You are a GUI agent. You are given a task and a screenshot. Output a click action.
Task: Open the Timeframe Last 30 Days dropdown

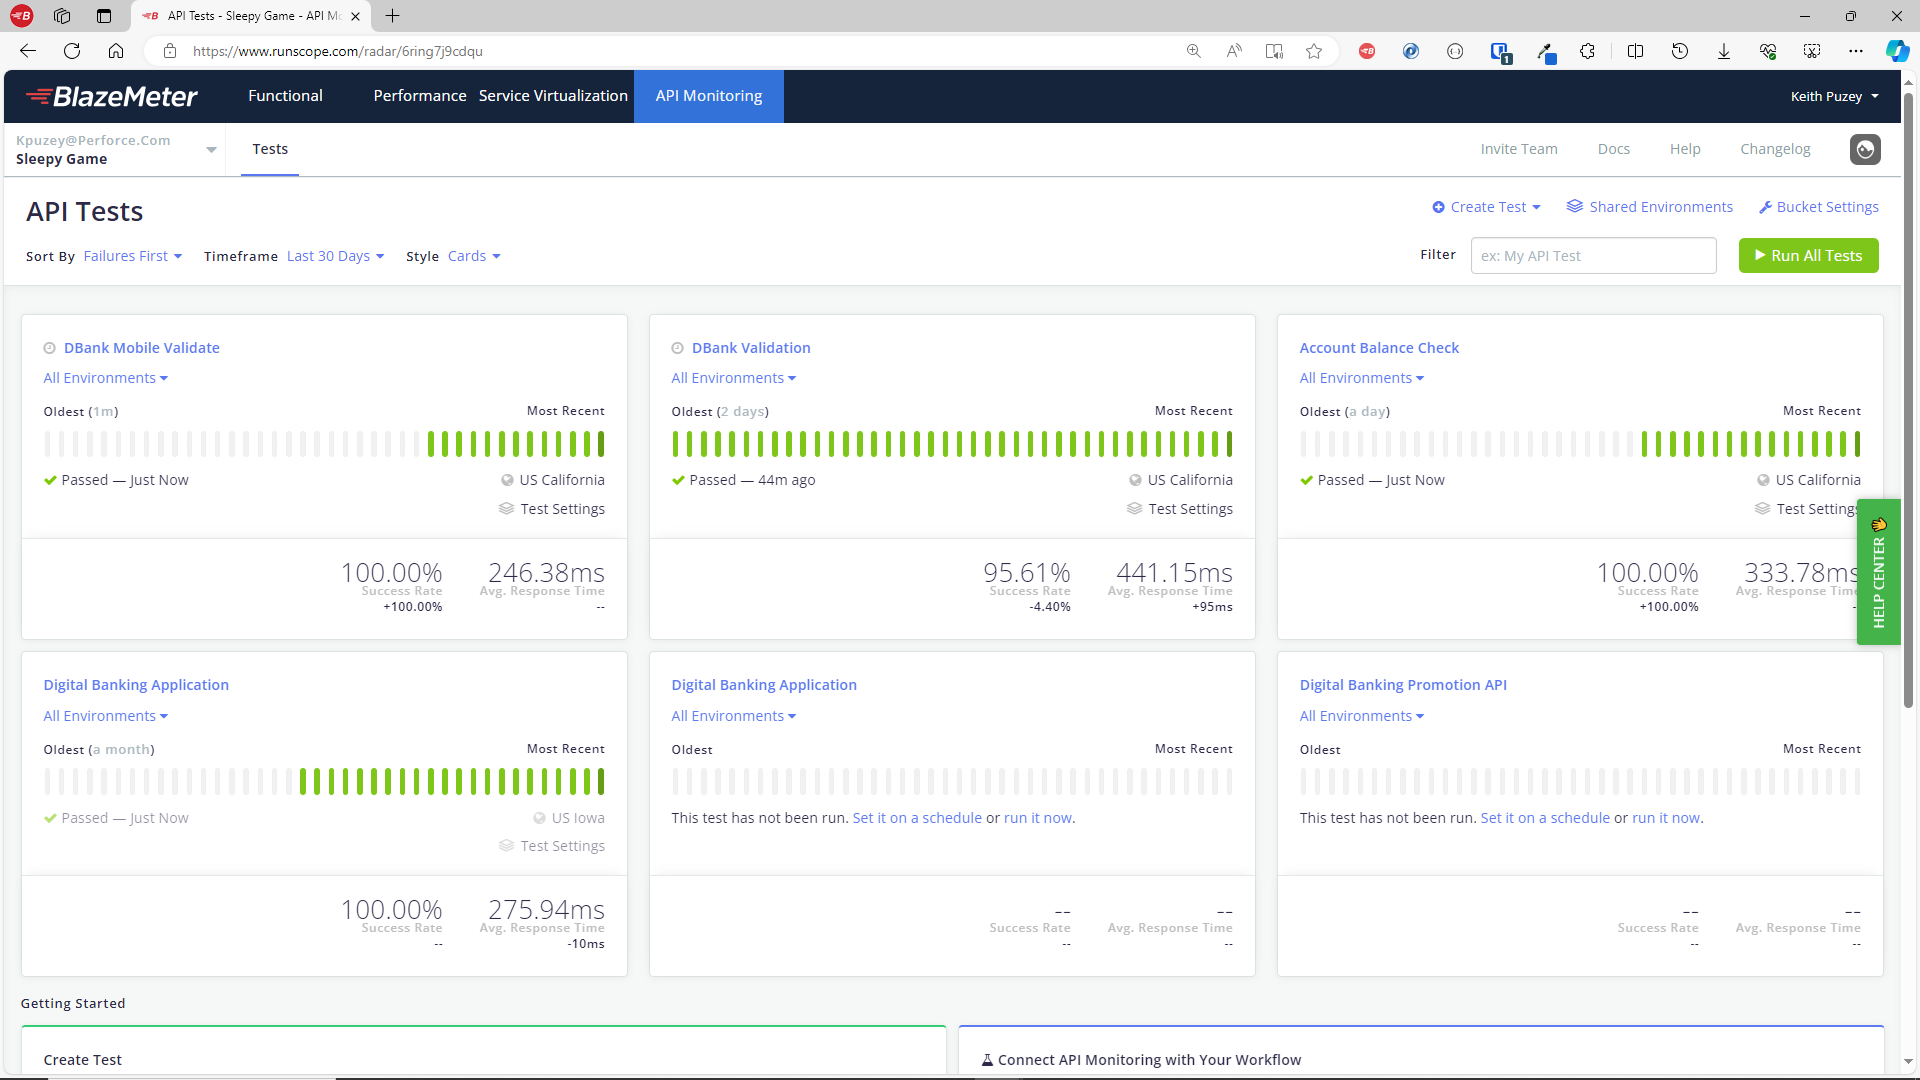(x=335, y=256)
